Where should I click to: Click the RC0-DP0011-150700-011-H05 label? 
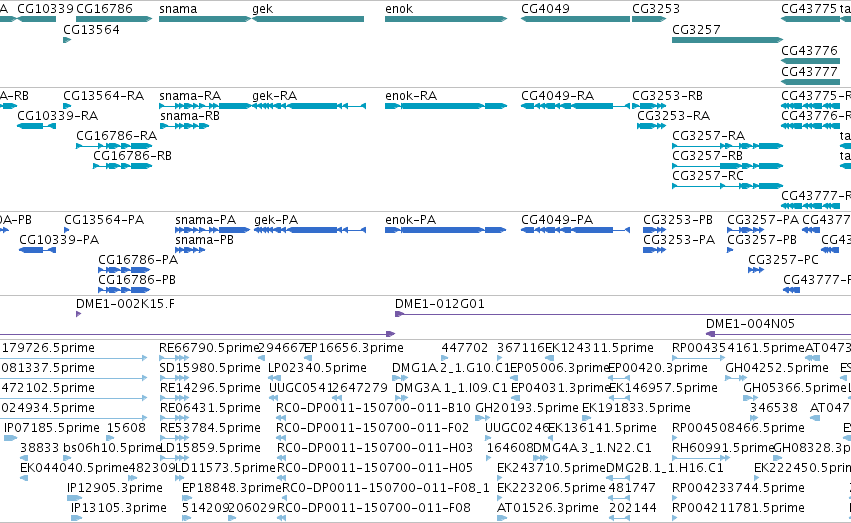(375, 468)
